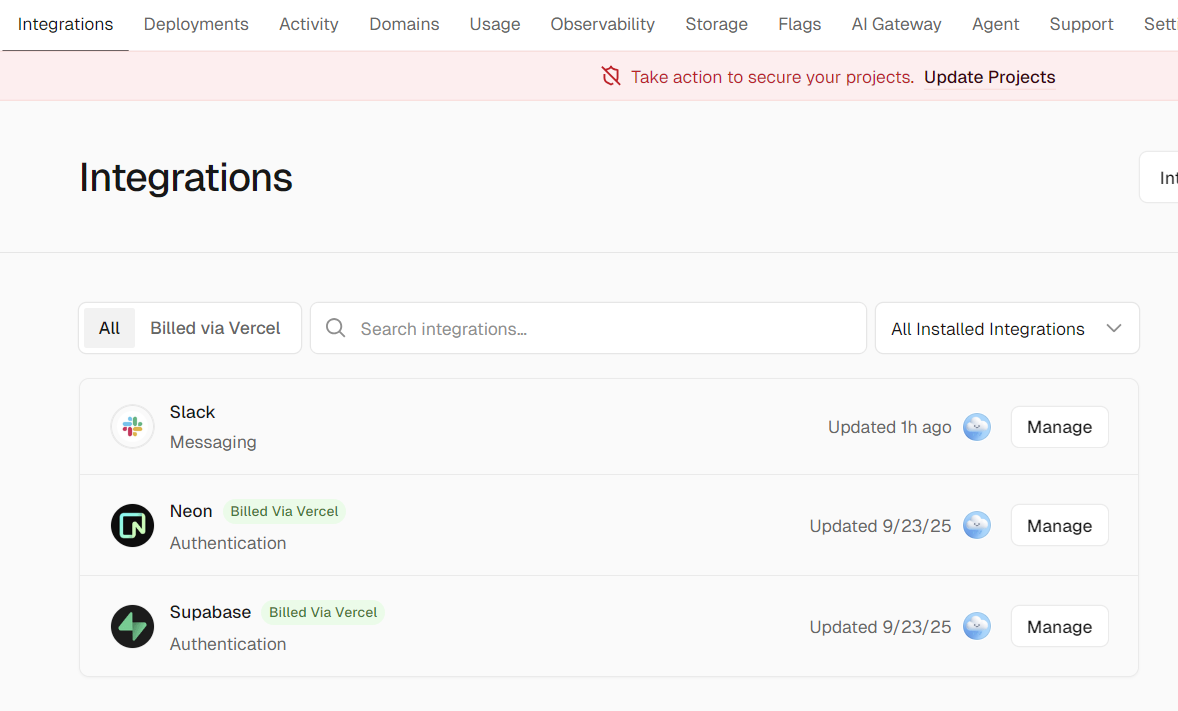Click the Neon logo icon
The width and height of the screenshot is (1178, 711).
[132, 525]
